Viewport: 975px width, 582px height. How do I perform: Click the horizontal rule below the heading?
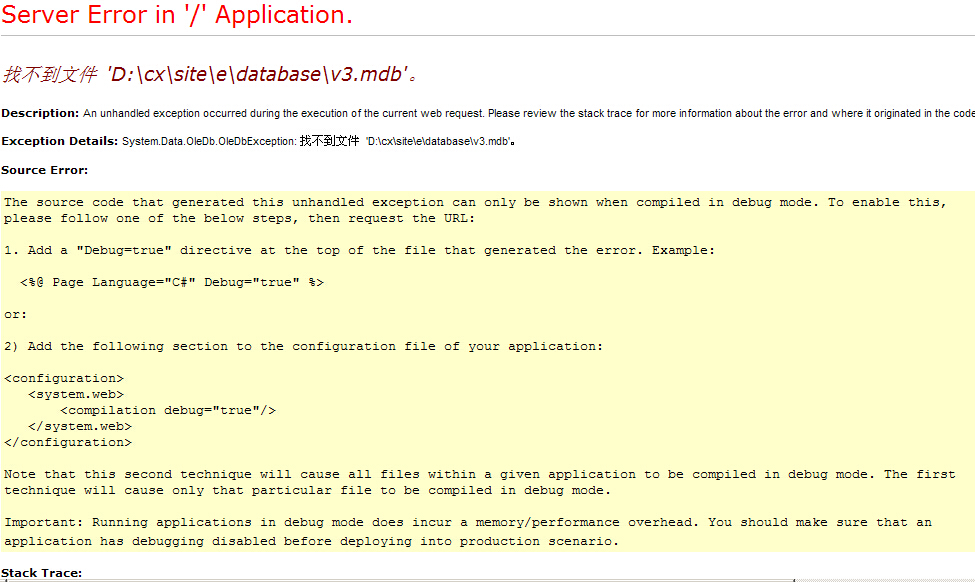click(x=487, y=36)
